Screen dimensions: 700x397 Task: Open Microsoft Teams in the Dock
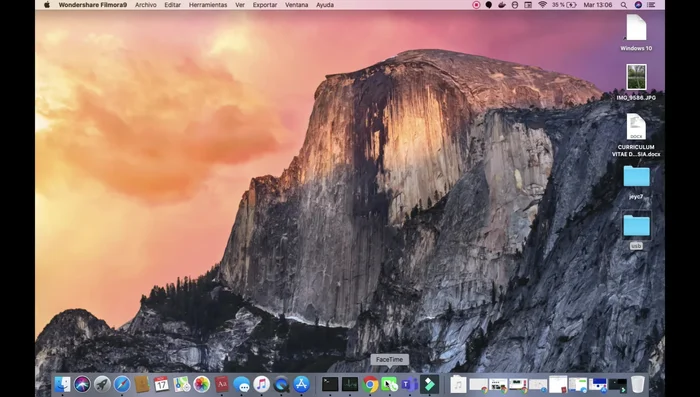coord(409,384)
